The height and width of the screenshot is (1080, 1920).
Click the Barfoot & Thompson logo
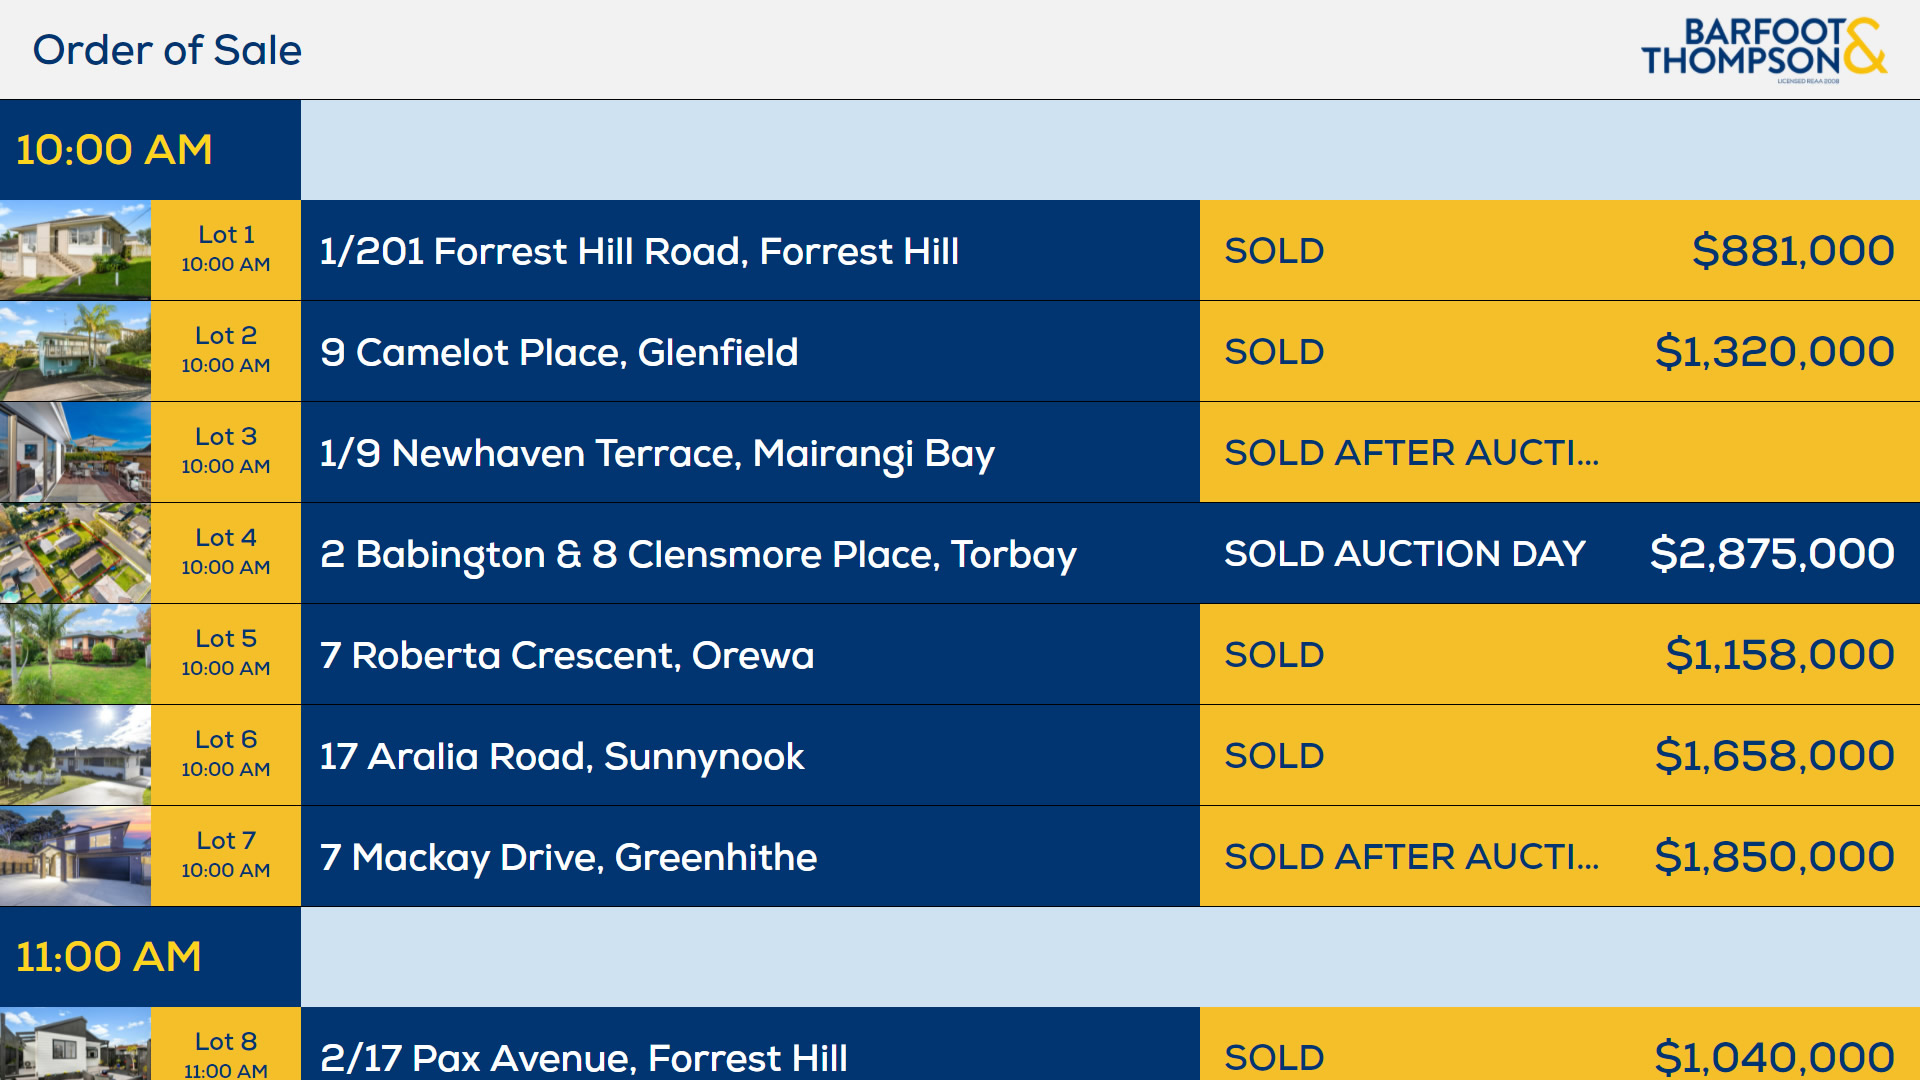tap(1763, 48)
